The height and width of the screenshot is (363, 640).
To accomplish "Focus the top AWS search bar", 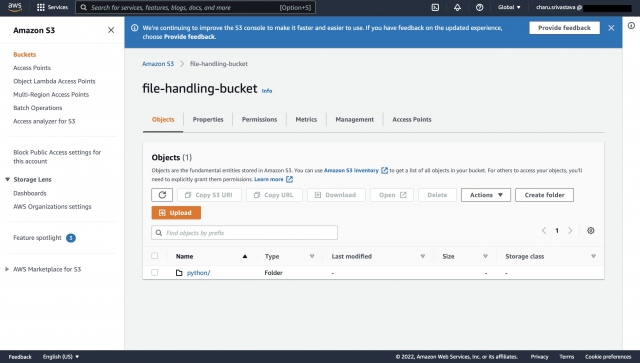I will pos(195,7).
